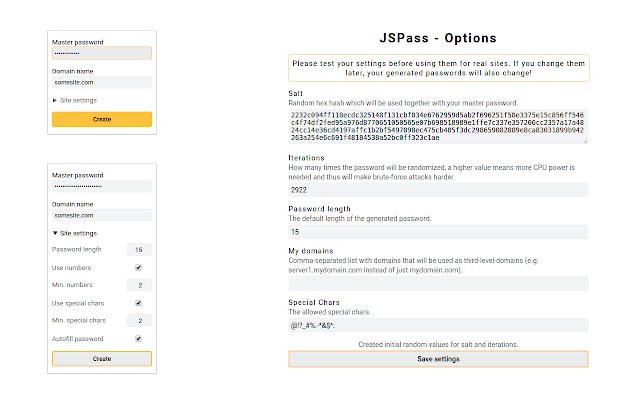Click the 'My domains' section heading

311,251
